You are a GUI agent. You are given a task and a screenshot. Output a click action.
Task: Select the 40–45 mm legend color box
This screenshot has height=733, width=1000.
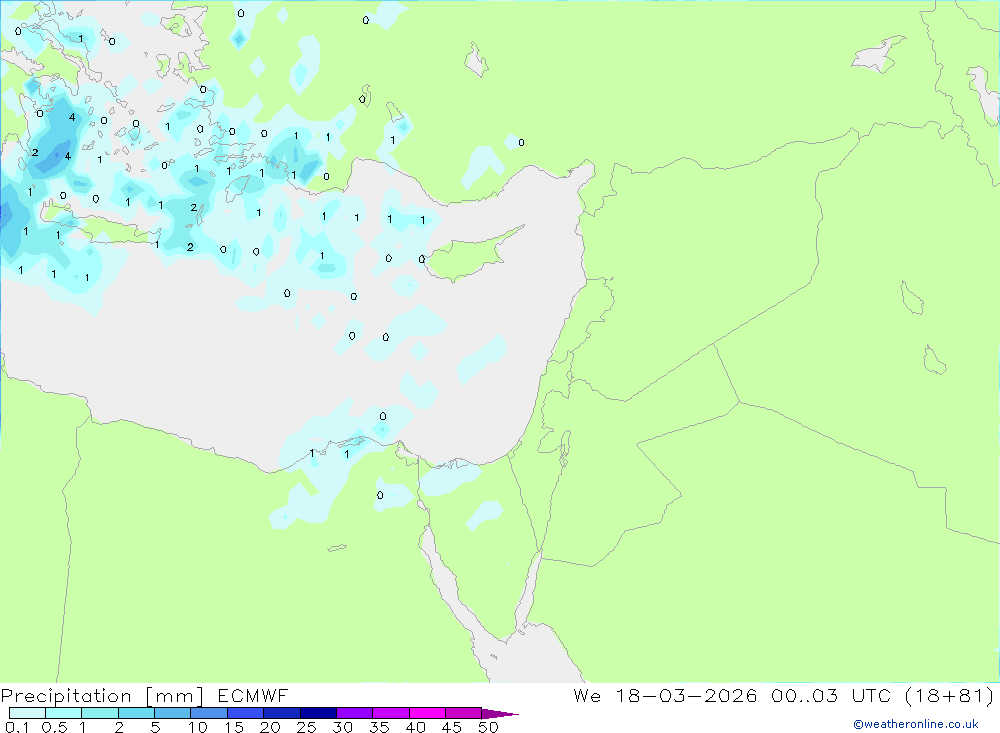(x=427, y=713)
